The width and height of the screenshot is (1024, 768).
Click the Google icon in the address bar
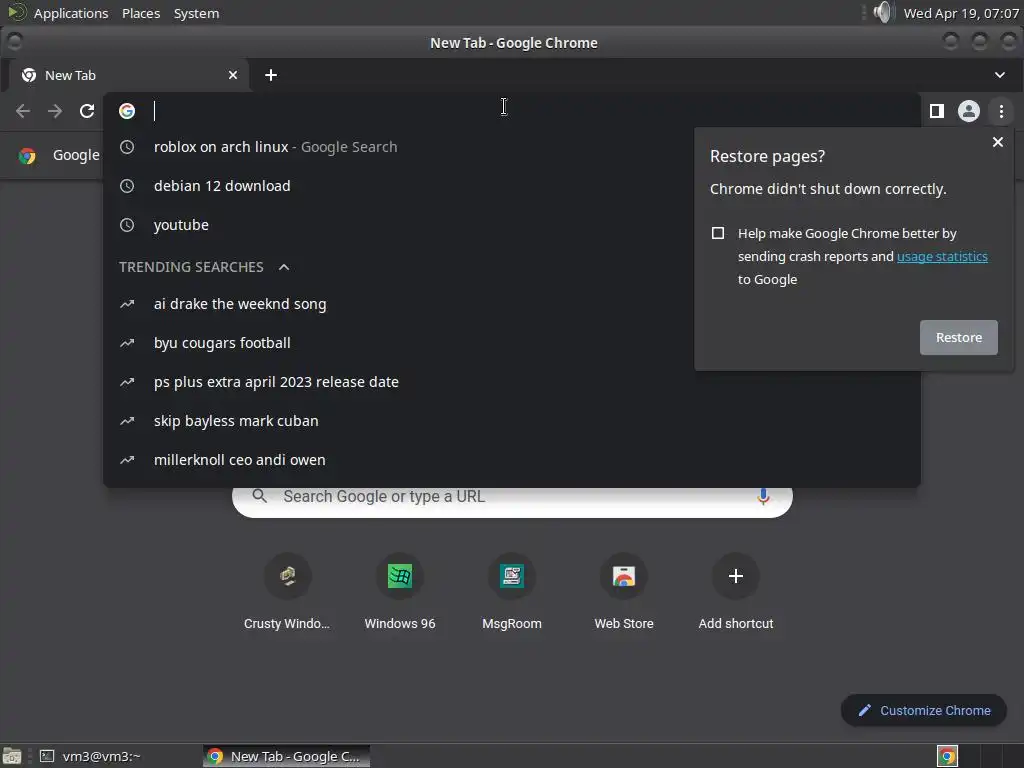click(x=127, y=111)
